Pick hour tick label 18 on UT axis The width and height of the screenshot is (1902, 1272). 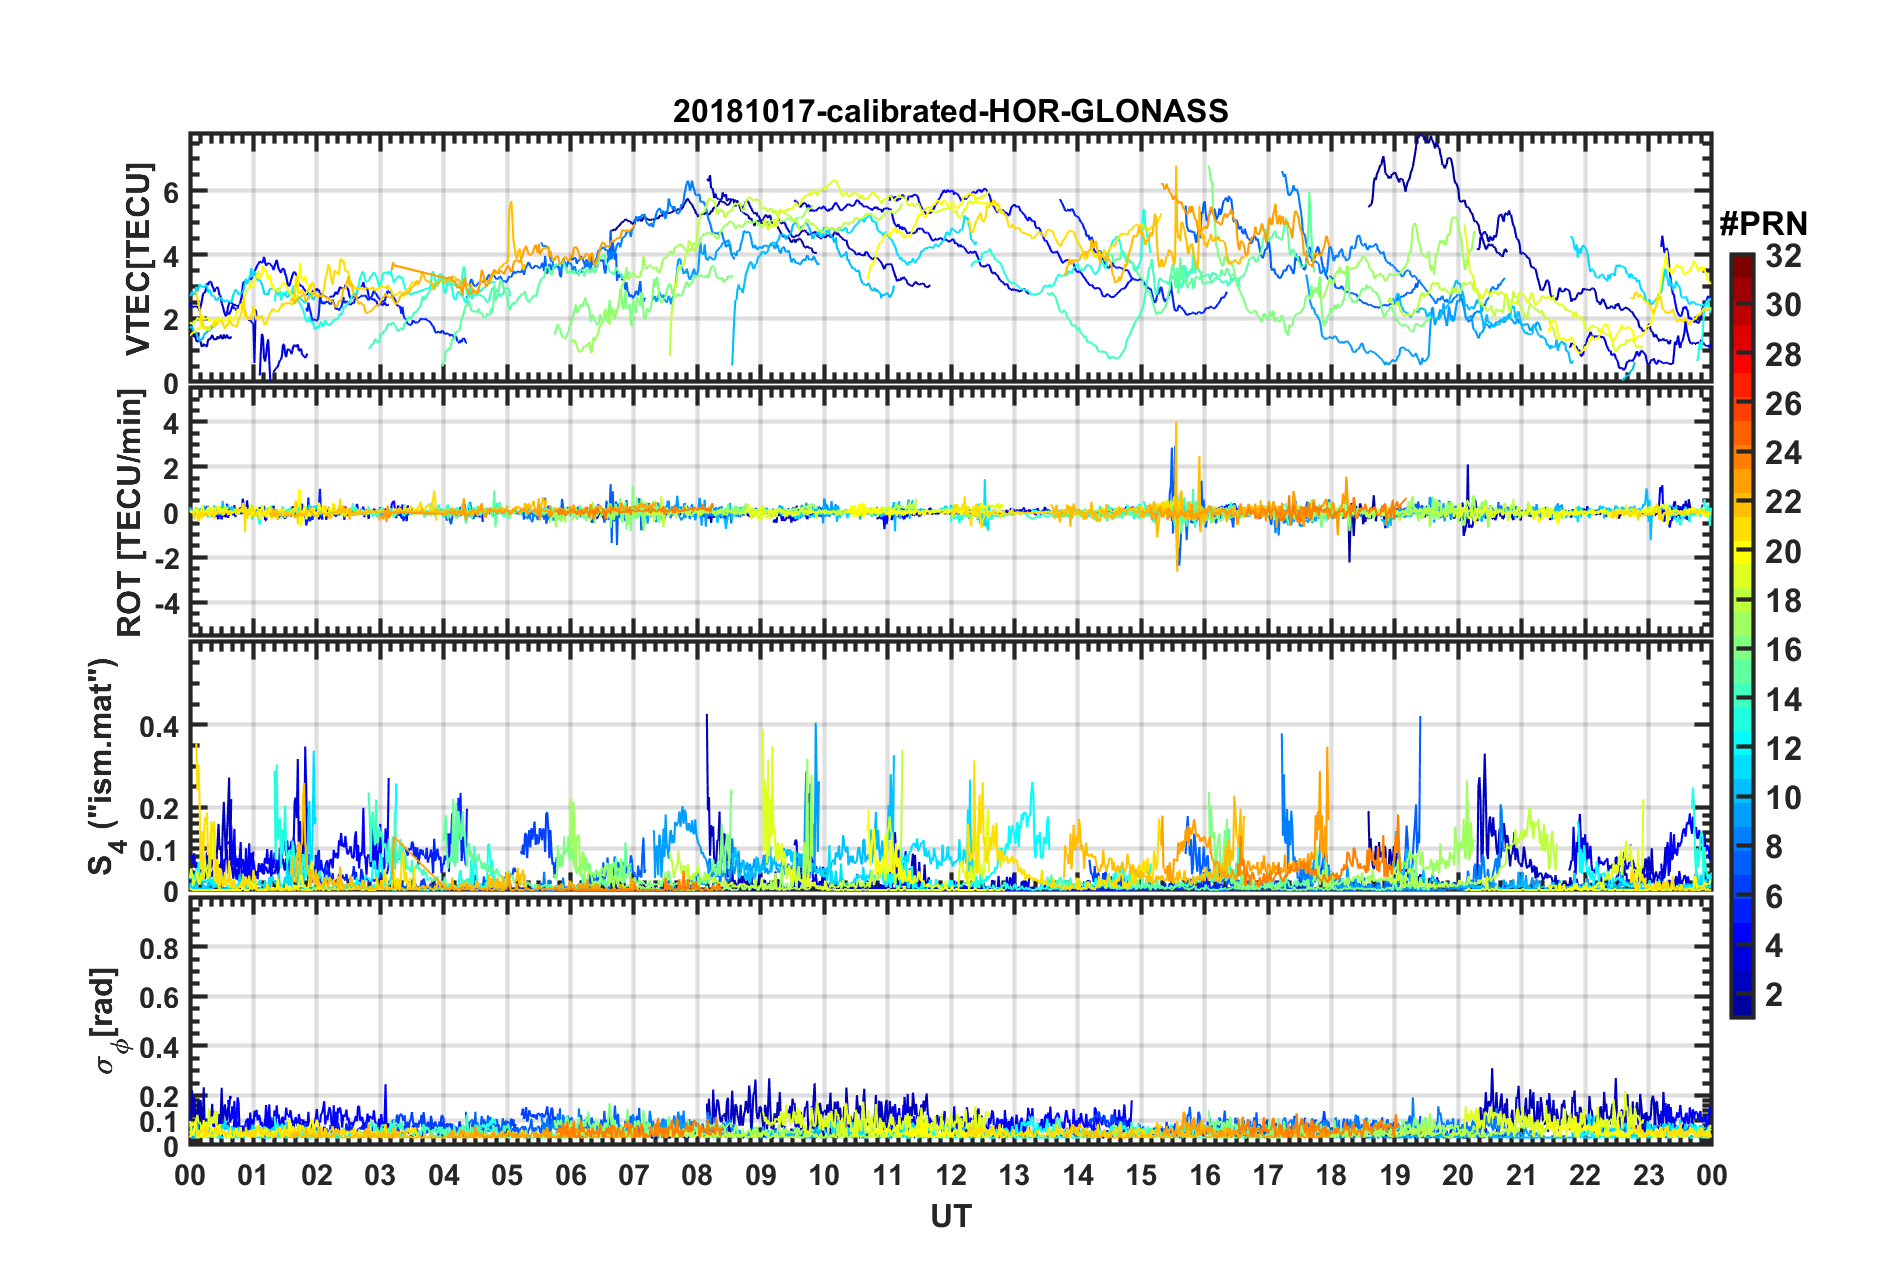(x=1332, y=1175)
